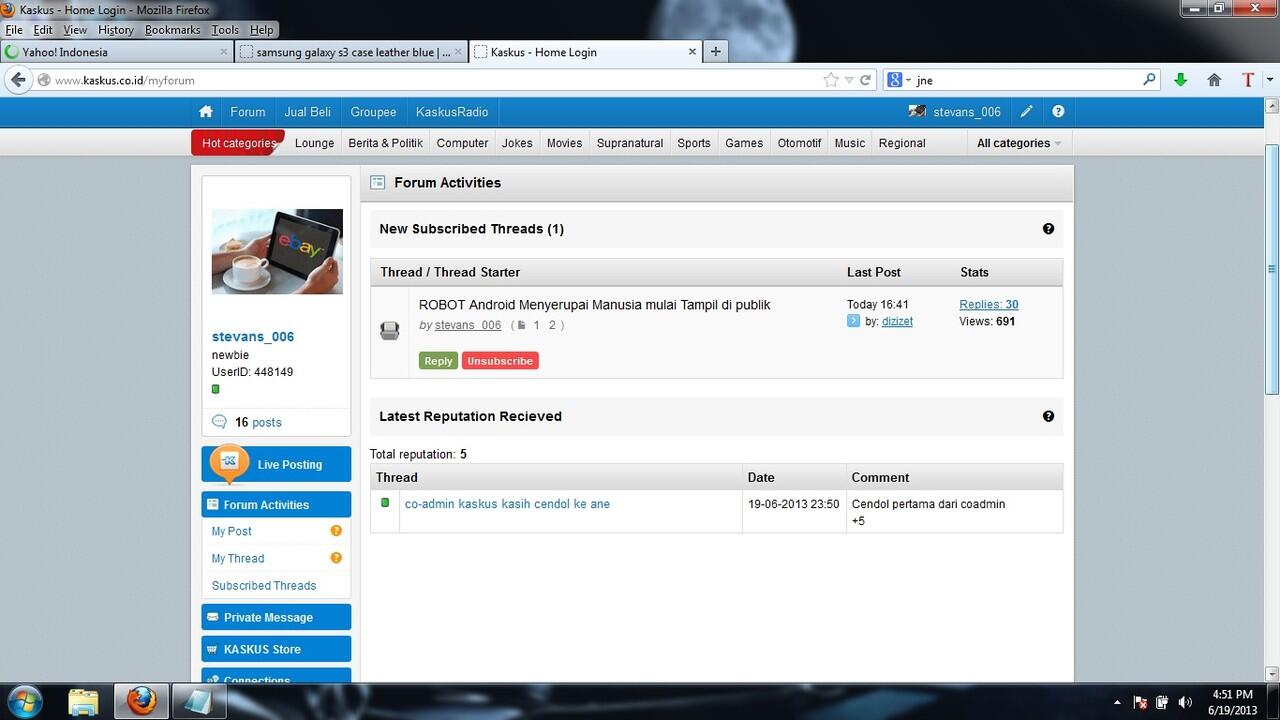Open the Private Message sidebar section
The width and height of the screenshot is (1280, 720).
click(276, 617)
